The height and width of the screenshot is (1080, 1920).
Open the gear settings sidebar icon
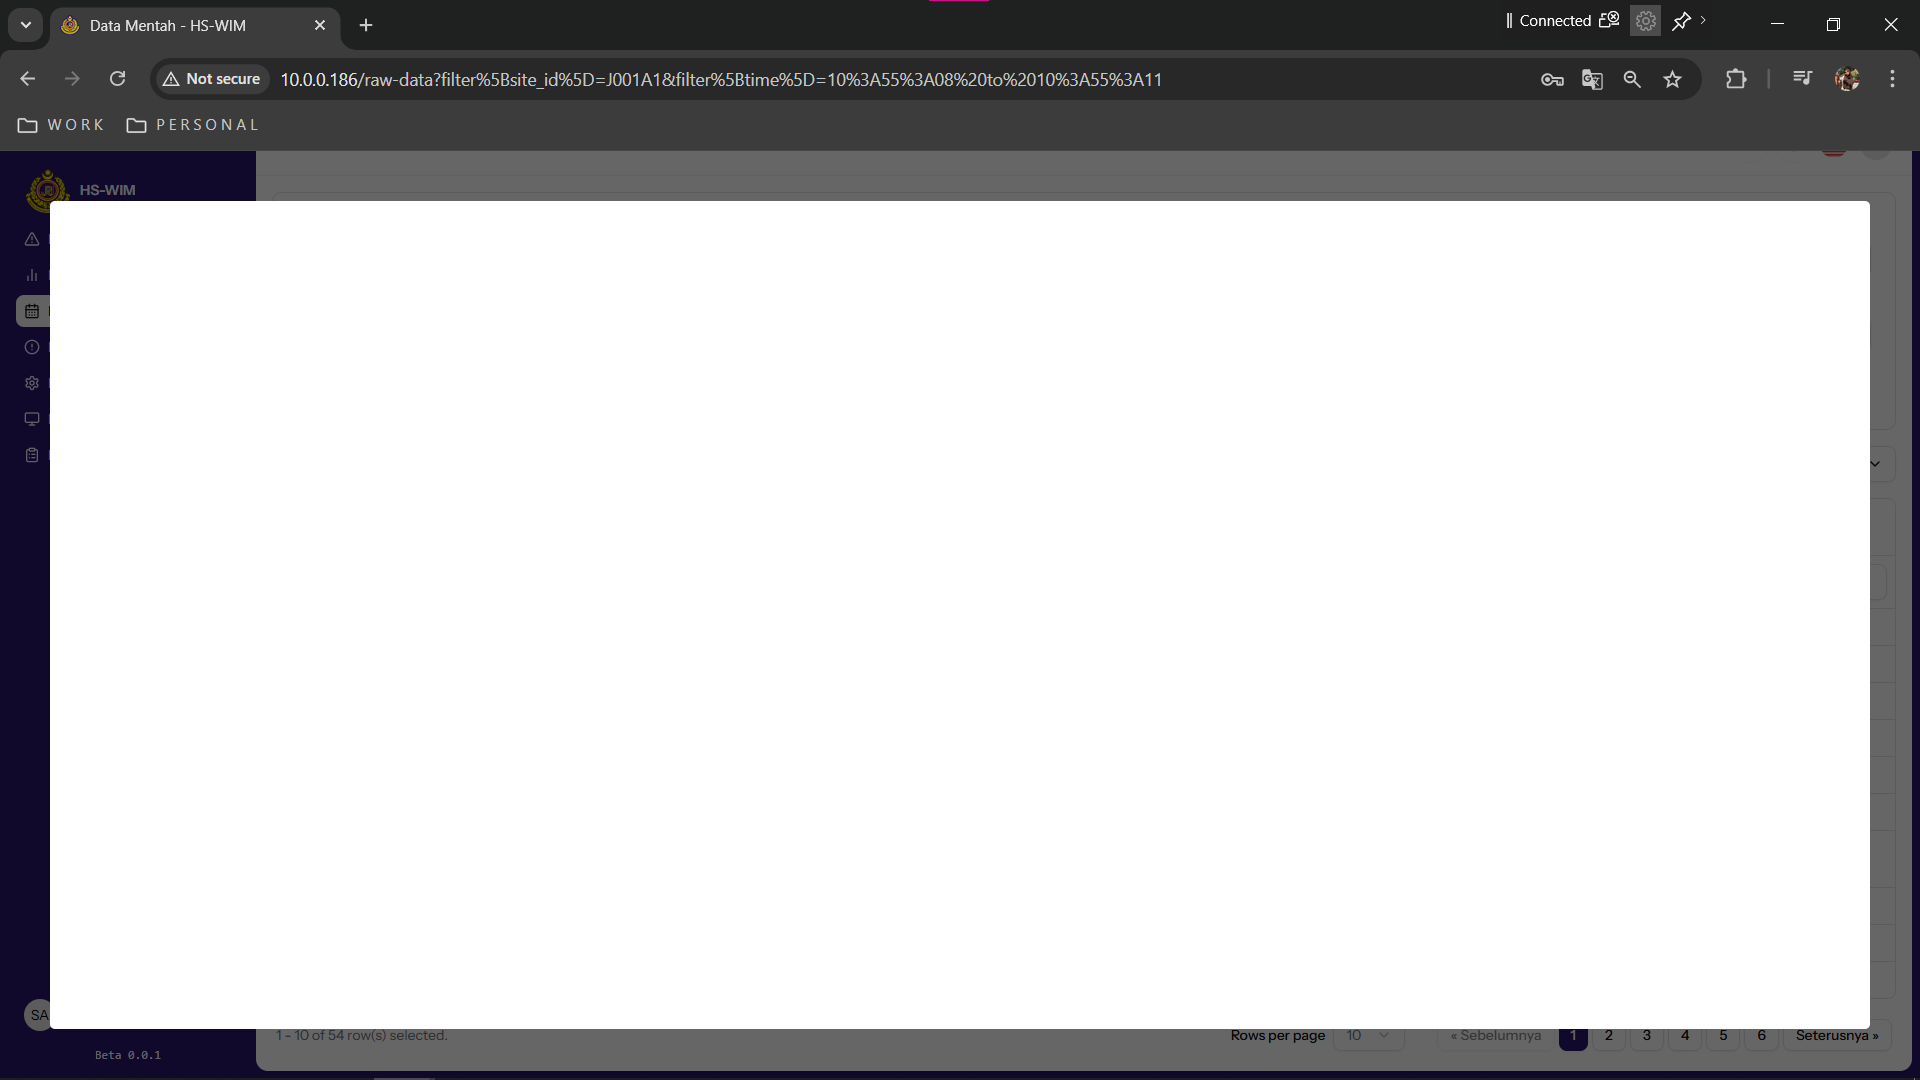[x=32, y=383]
